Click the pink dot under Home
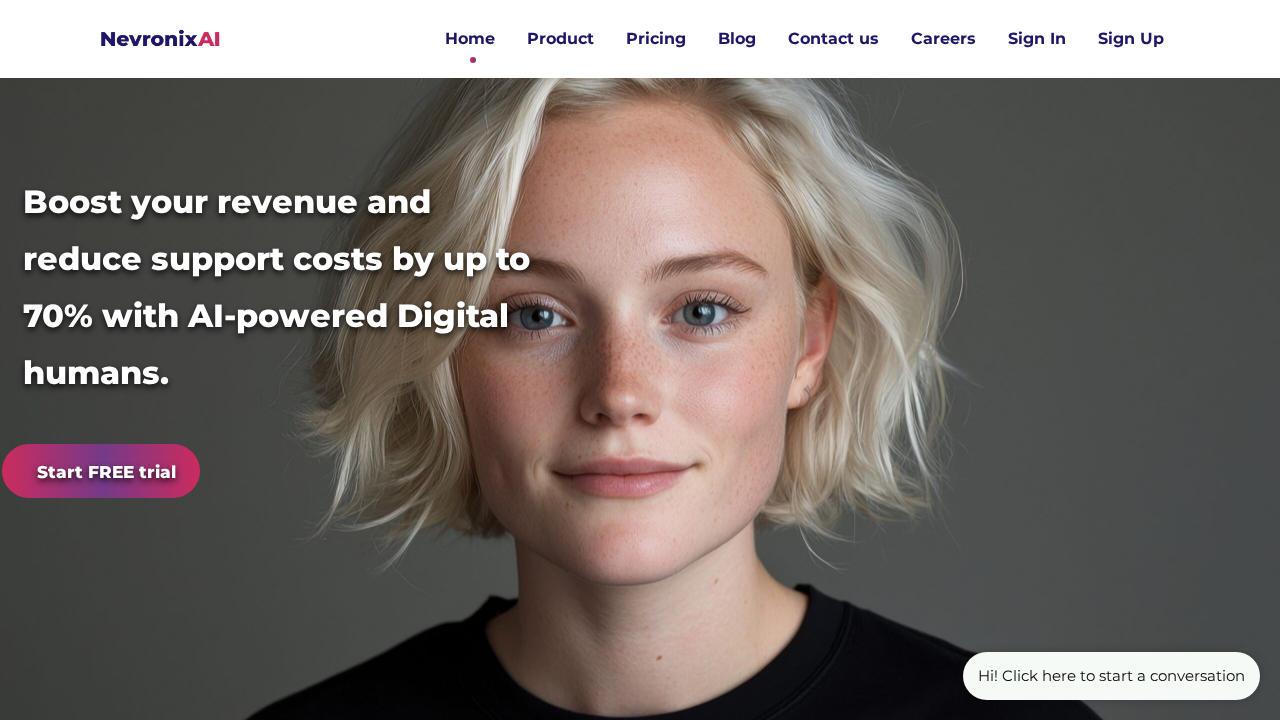The height and width of the screenshot is (720, 1280). click(473, 60)
